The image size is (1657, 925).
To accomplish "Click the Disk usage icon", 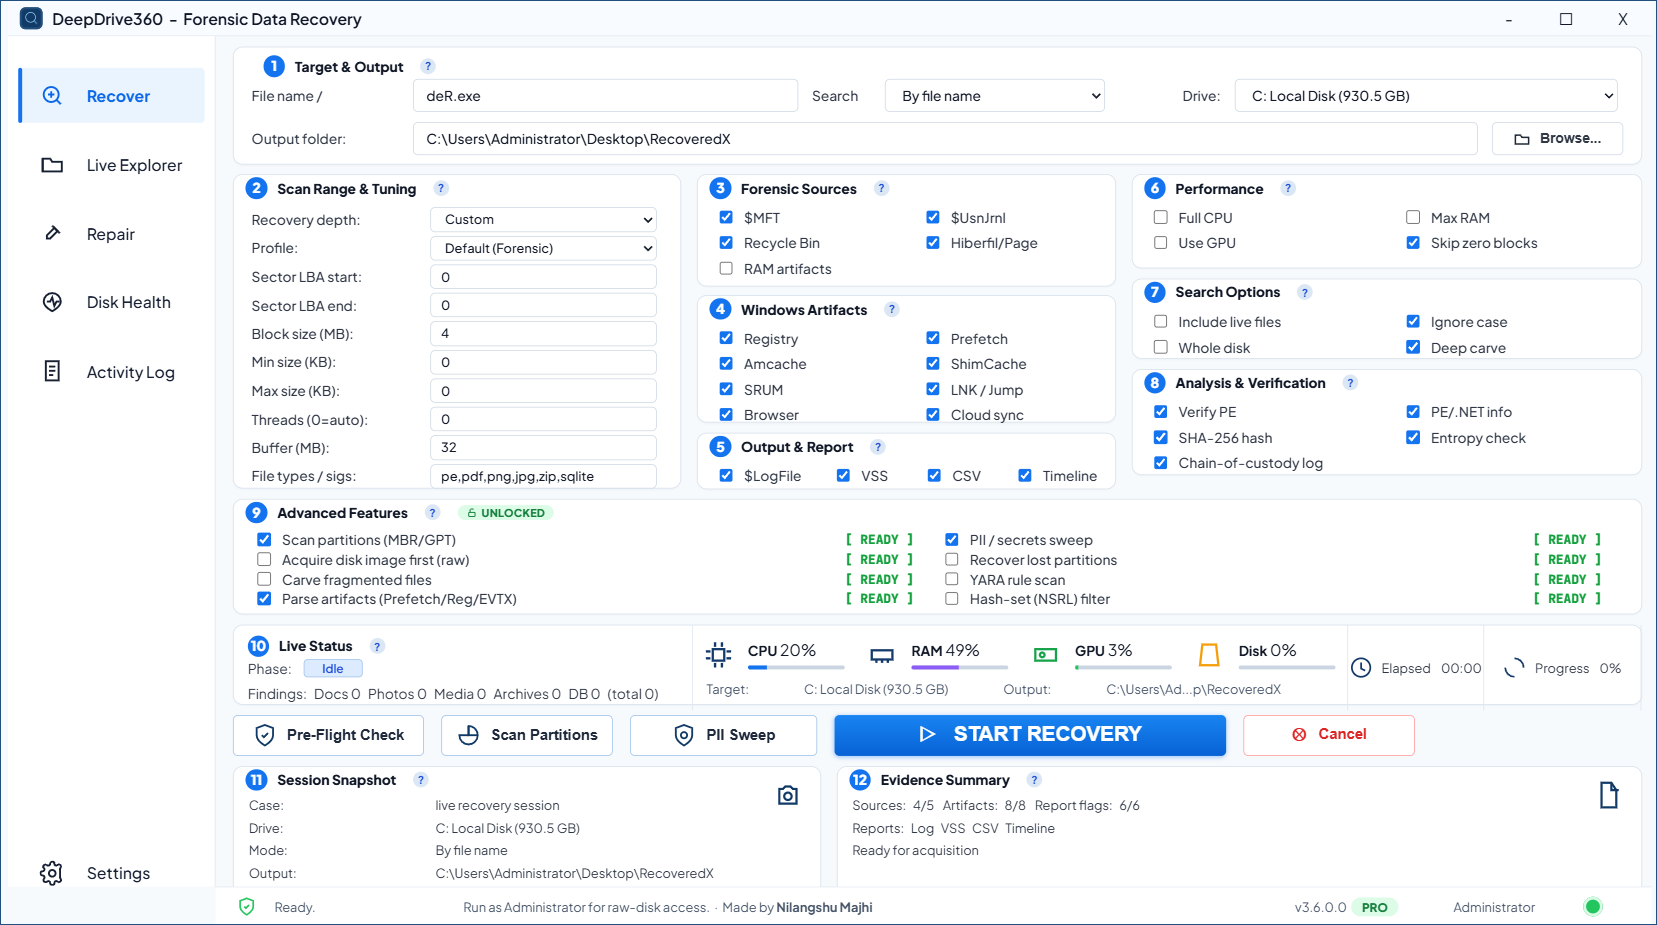I will 1209,655.
